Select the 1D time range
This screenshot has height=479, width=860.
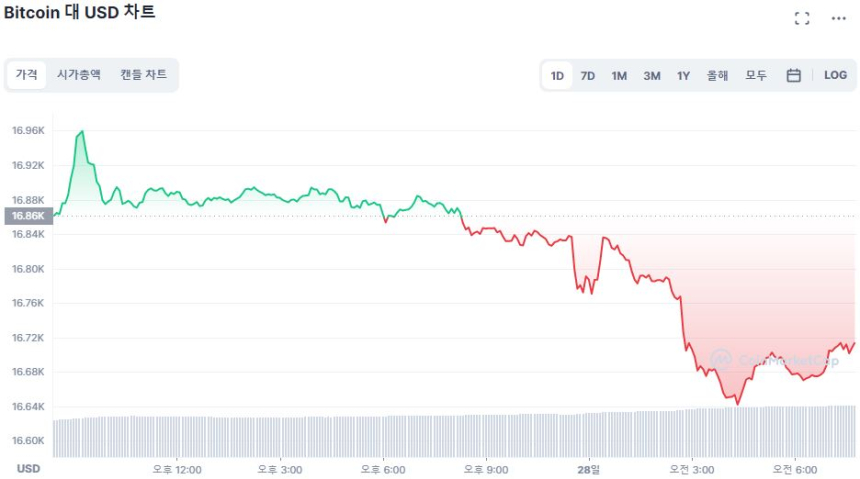(557, 75)
